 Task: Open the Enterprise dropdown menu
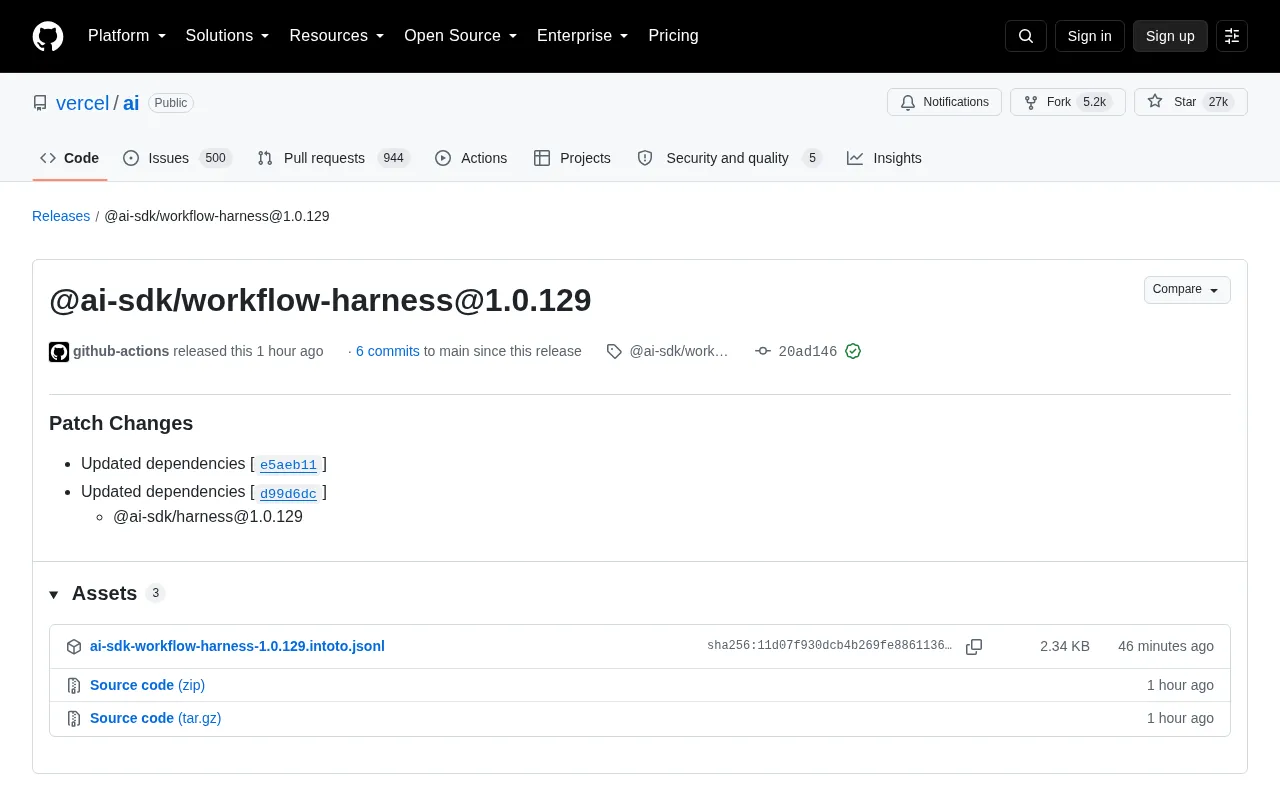click(583, 36)
